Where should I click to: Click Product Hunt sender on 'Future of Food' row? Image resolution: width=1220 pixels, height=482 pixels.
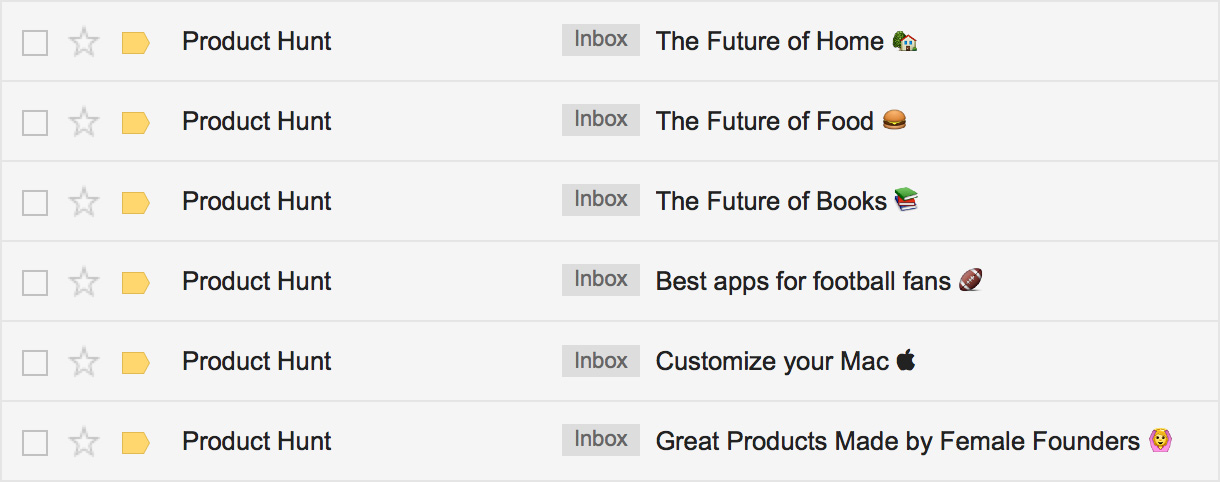pyautogui.click(x=256, y=121)
